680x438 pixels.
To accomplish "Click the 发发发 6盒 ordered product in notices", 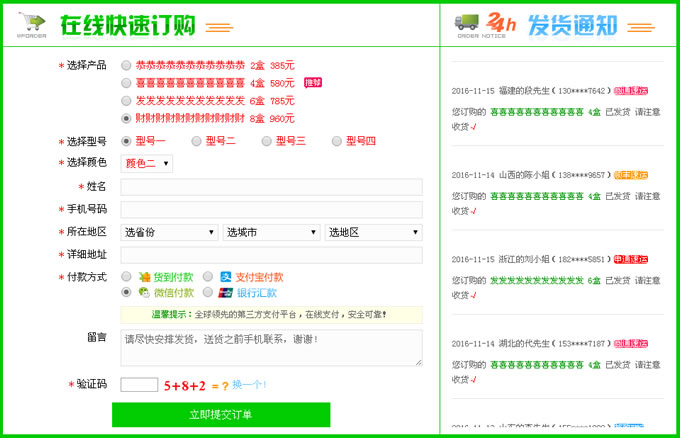I will point(545,281).
